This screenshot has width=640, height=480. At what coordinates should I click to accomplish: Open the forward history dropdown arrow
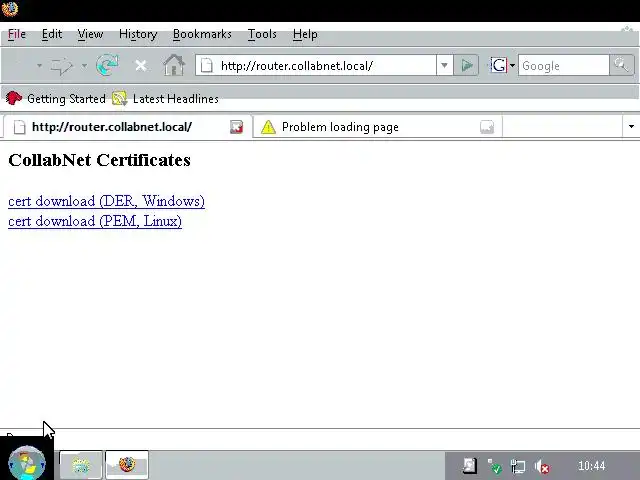[x=84, y=65]
